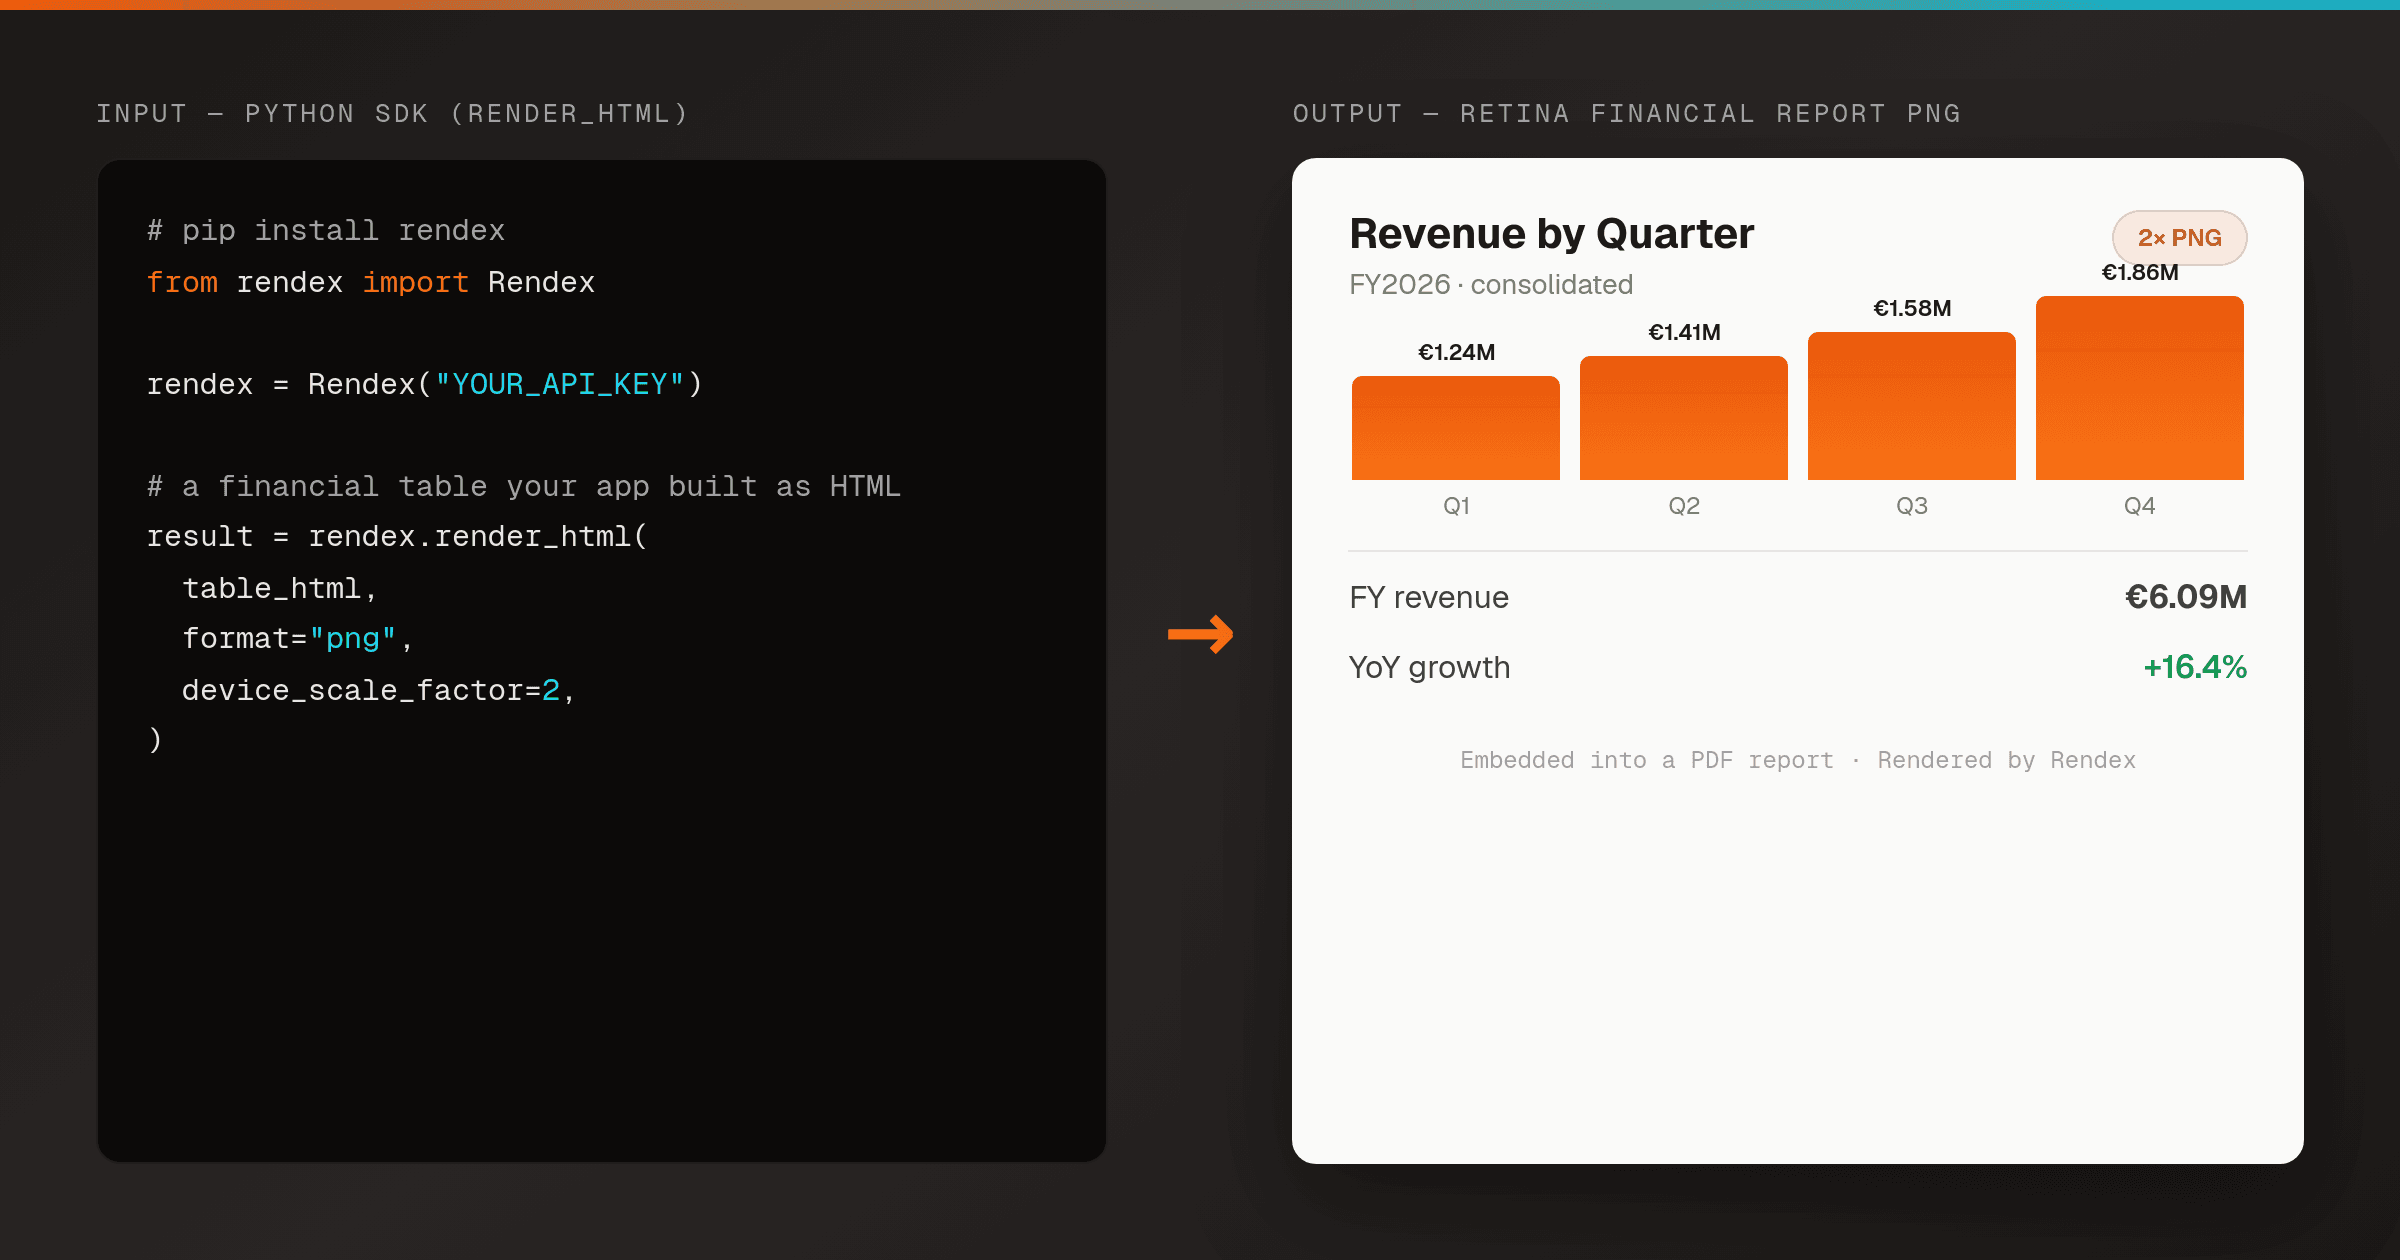This screenshot has height=1260, width=2400.
Task: Click the table_html argument line
Action: tap(279, 589)
